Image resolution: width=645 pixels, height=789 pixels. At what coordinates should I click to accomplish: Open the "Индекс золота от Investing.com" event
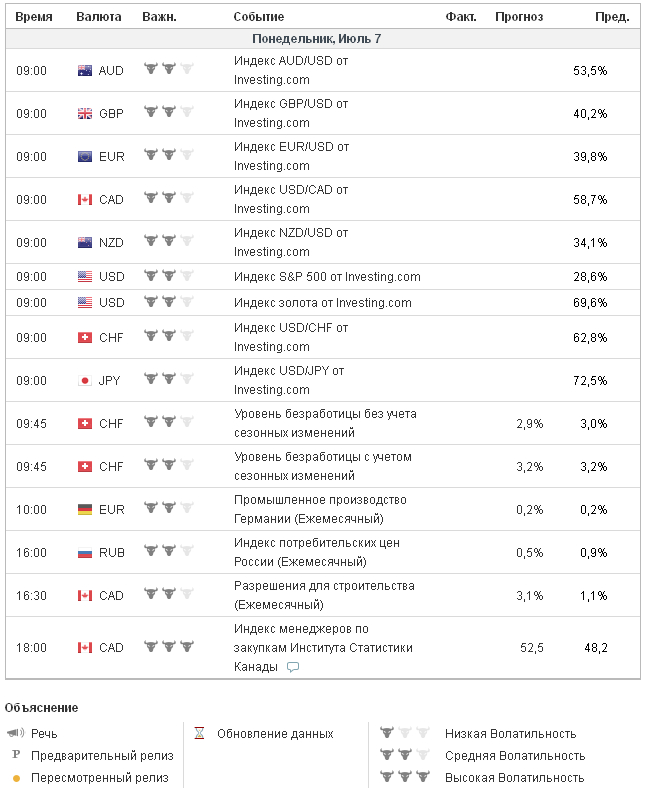(x=322, y=303)
